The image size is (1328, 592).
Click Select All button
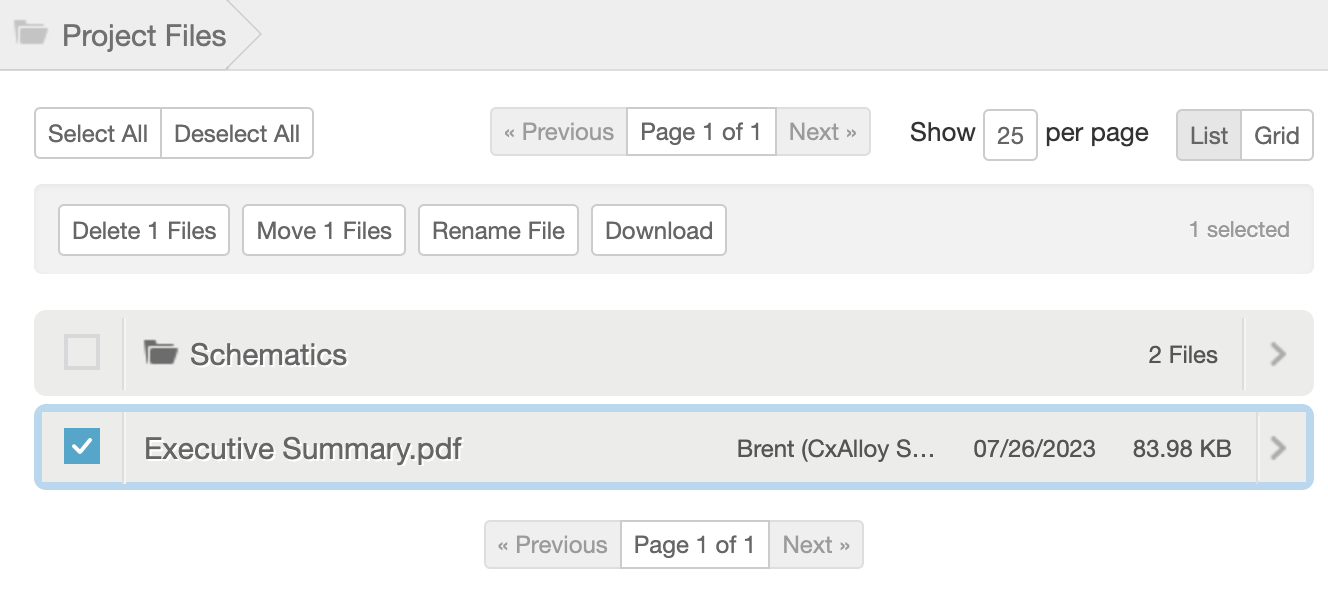coord(98,133)
